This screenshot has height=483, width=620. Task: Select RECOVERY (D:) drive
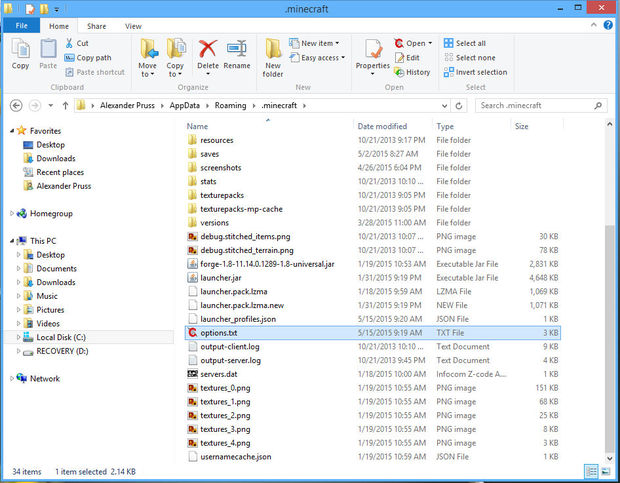[x=62, y=351]
